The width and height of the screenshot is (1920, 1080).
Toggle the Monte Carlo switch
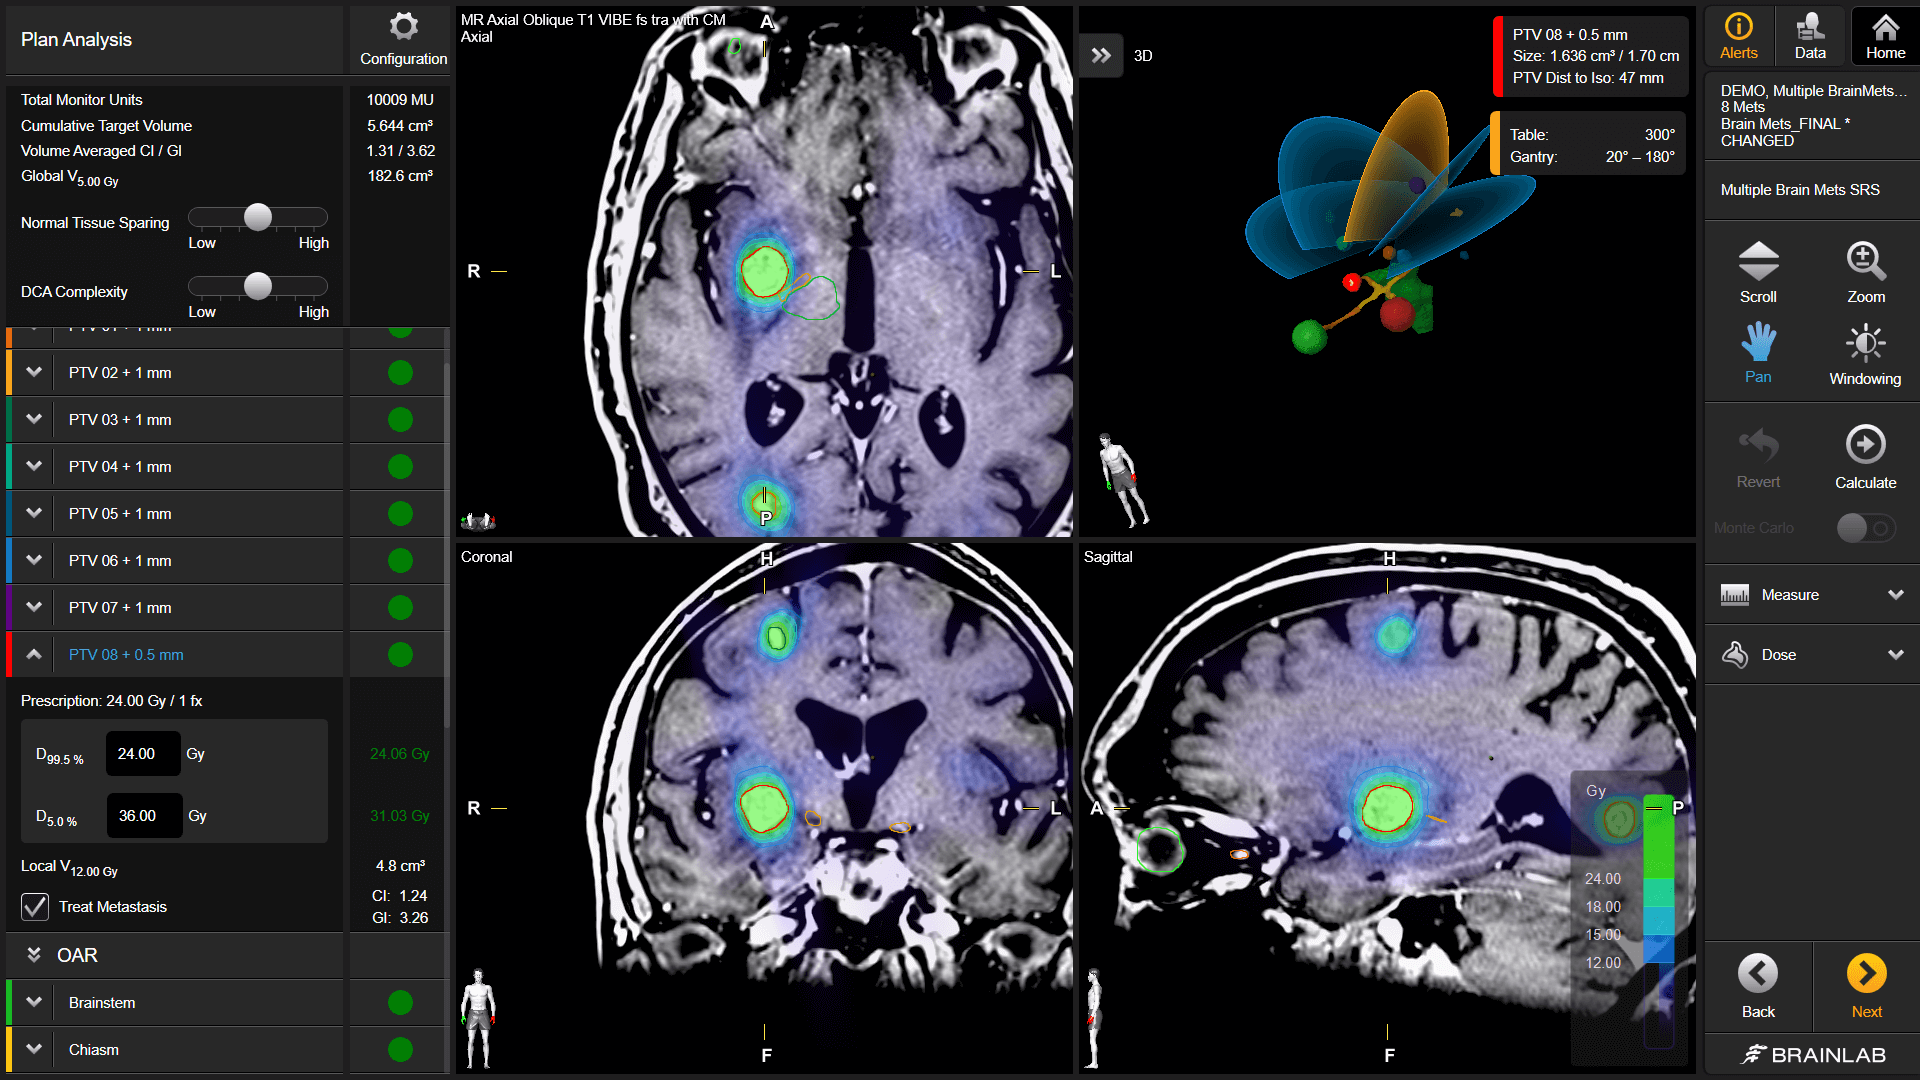click(1866, 528)
